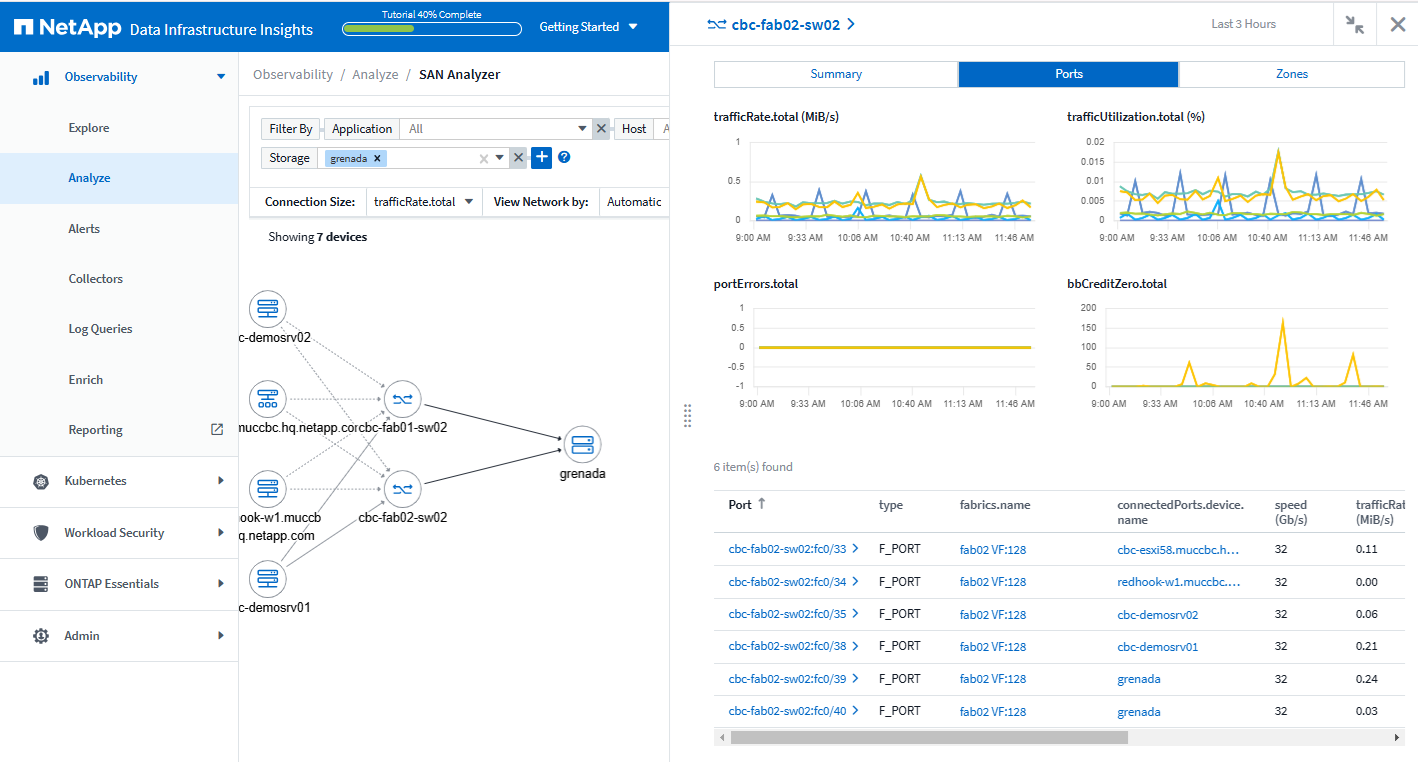Select the cbc-fab02-sw02 switch node icon

pos(402,489)
